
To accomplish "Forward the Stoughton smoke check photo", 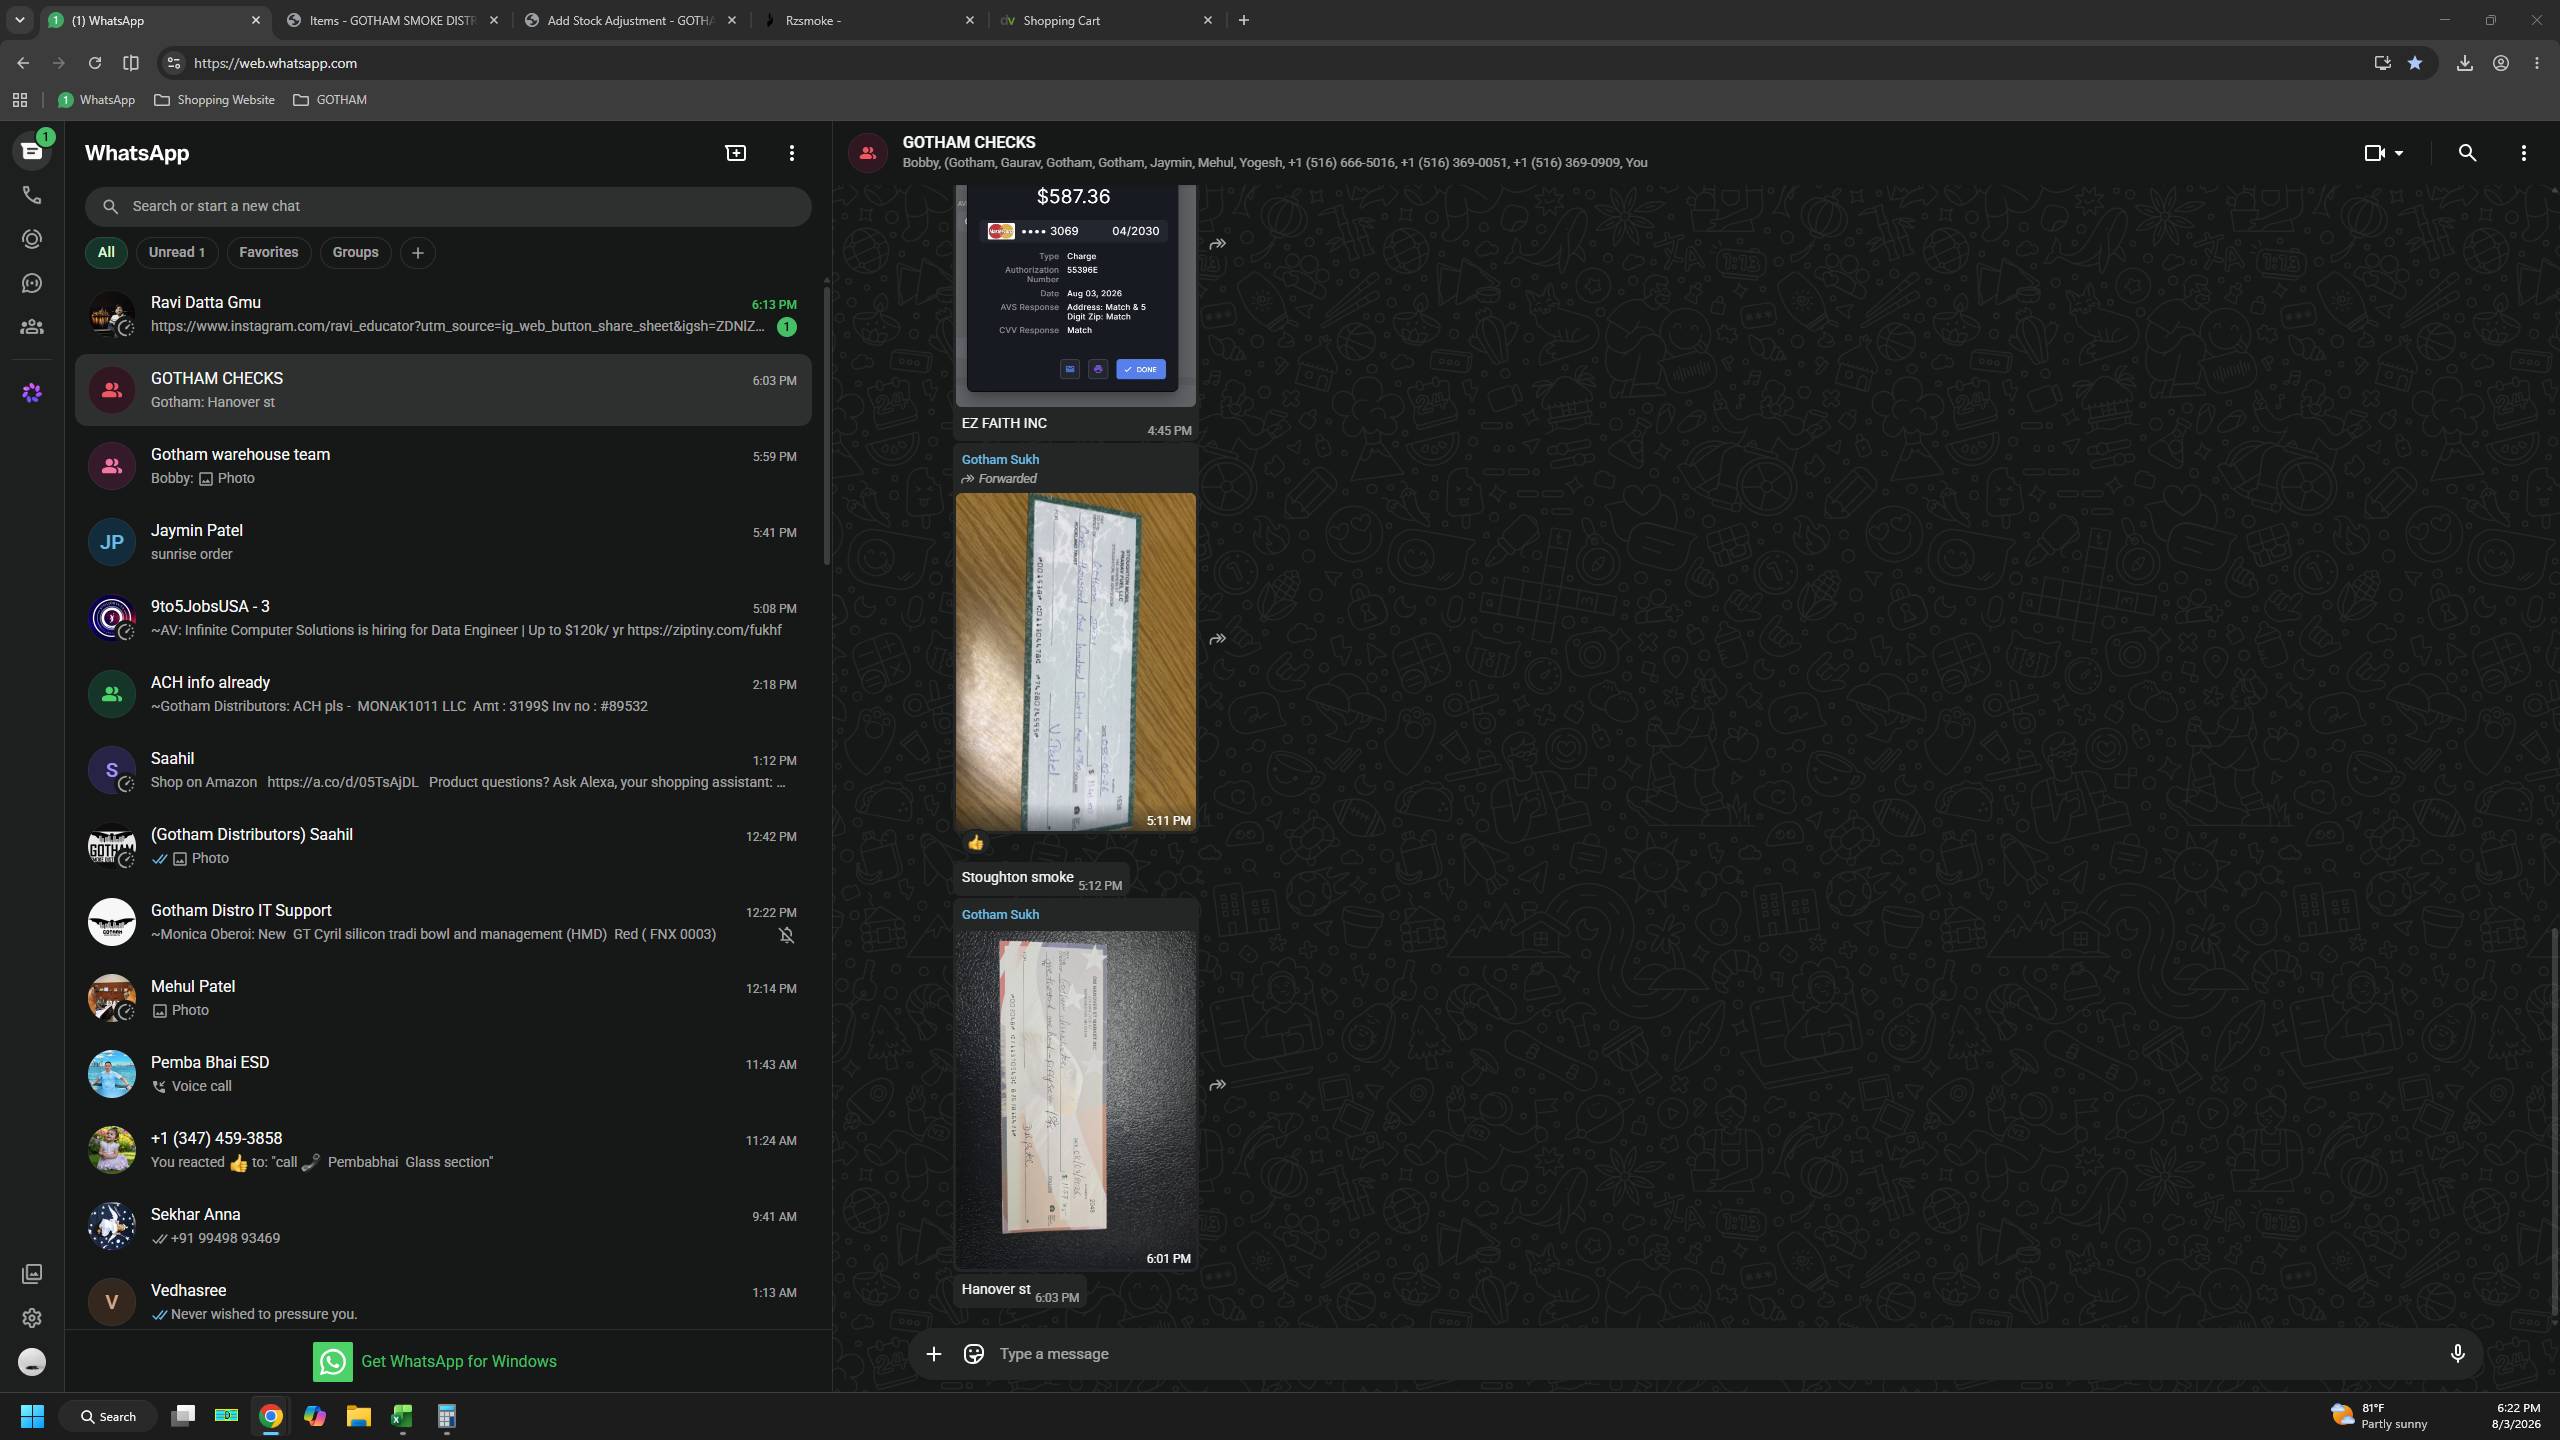I will (x=1217, y=639).
